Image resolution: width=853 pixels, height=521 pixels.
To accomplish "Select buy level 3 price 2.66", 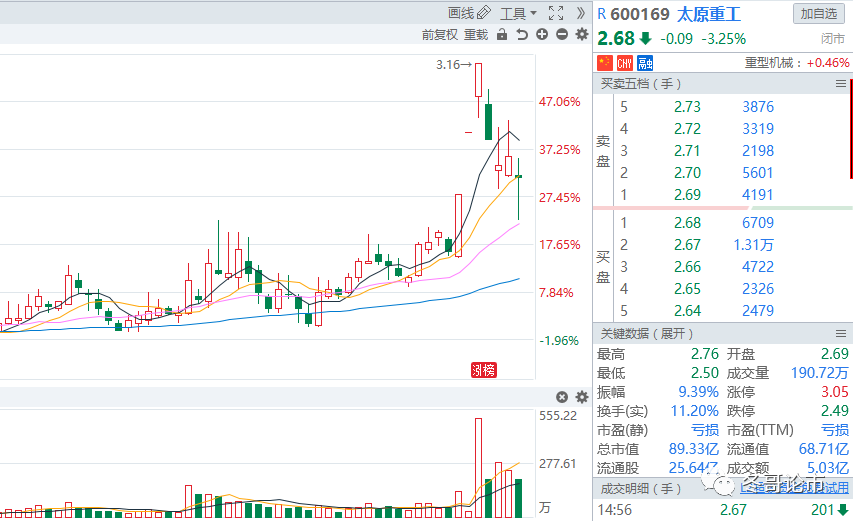I will (687, 267).
